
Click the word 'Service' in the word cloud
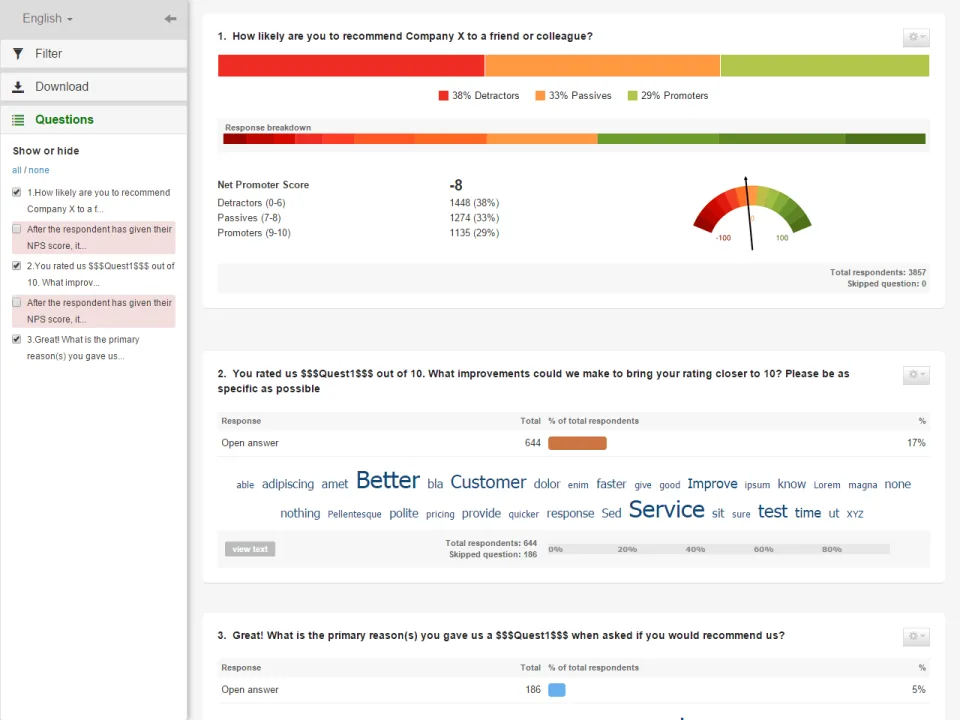click(x=667, y=510)
